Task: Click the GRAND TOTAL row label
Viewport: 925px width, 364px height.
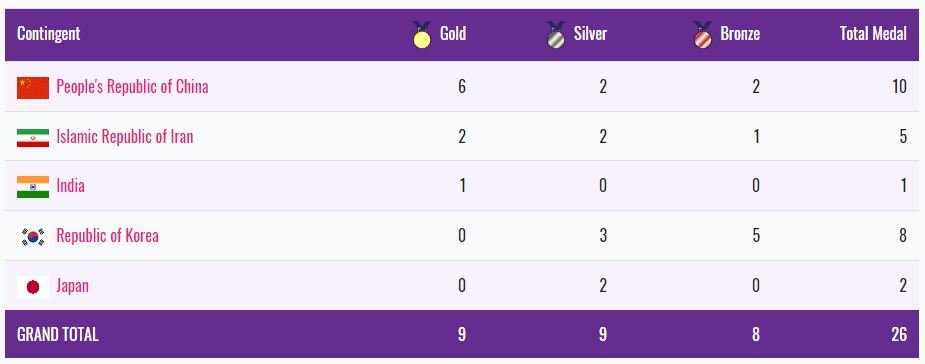Action: click(58, 335)
